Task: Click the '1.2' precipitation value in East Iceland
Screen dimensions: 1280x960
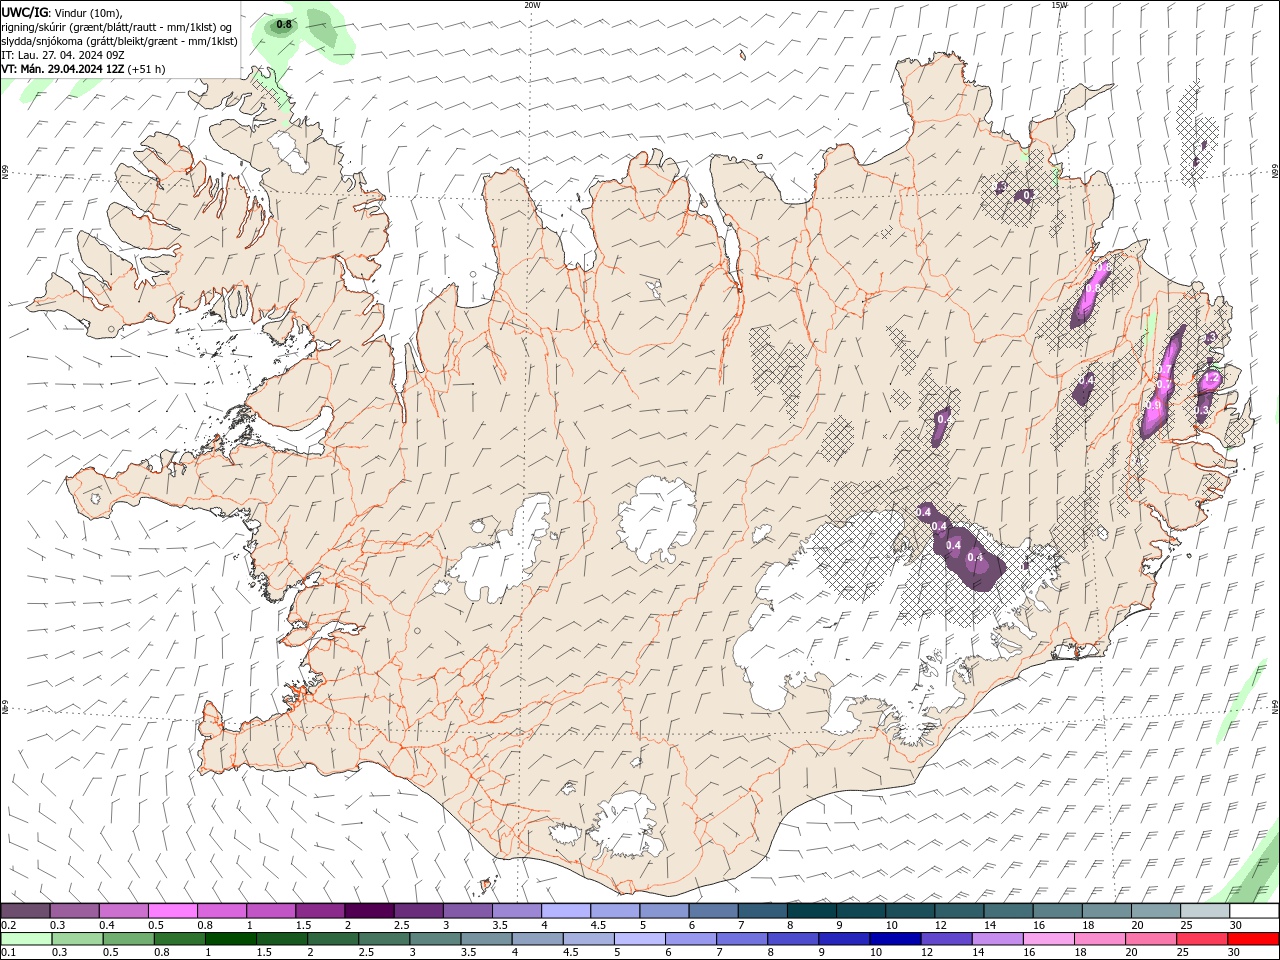Action: point(1209,379)
